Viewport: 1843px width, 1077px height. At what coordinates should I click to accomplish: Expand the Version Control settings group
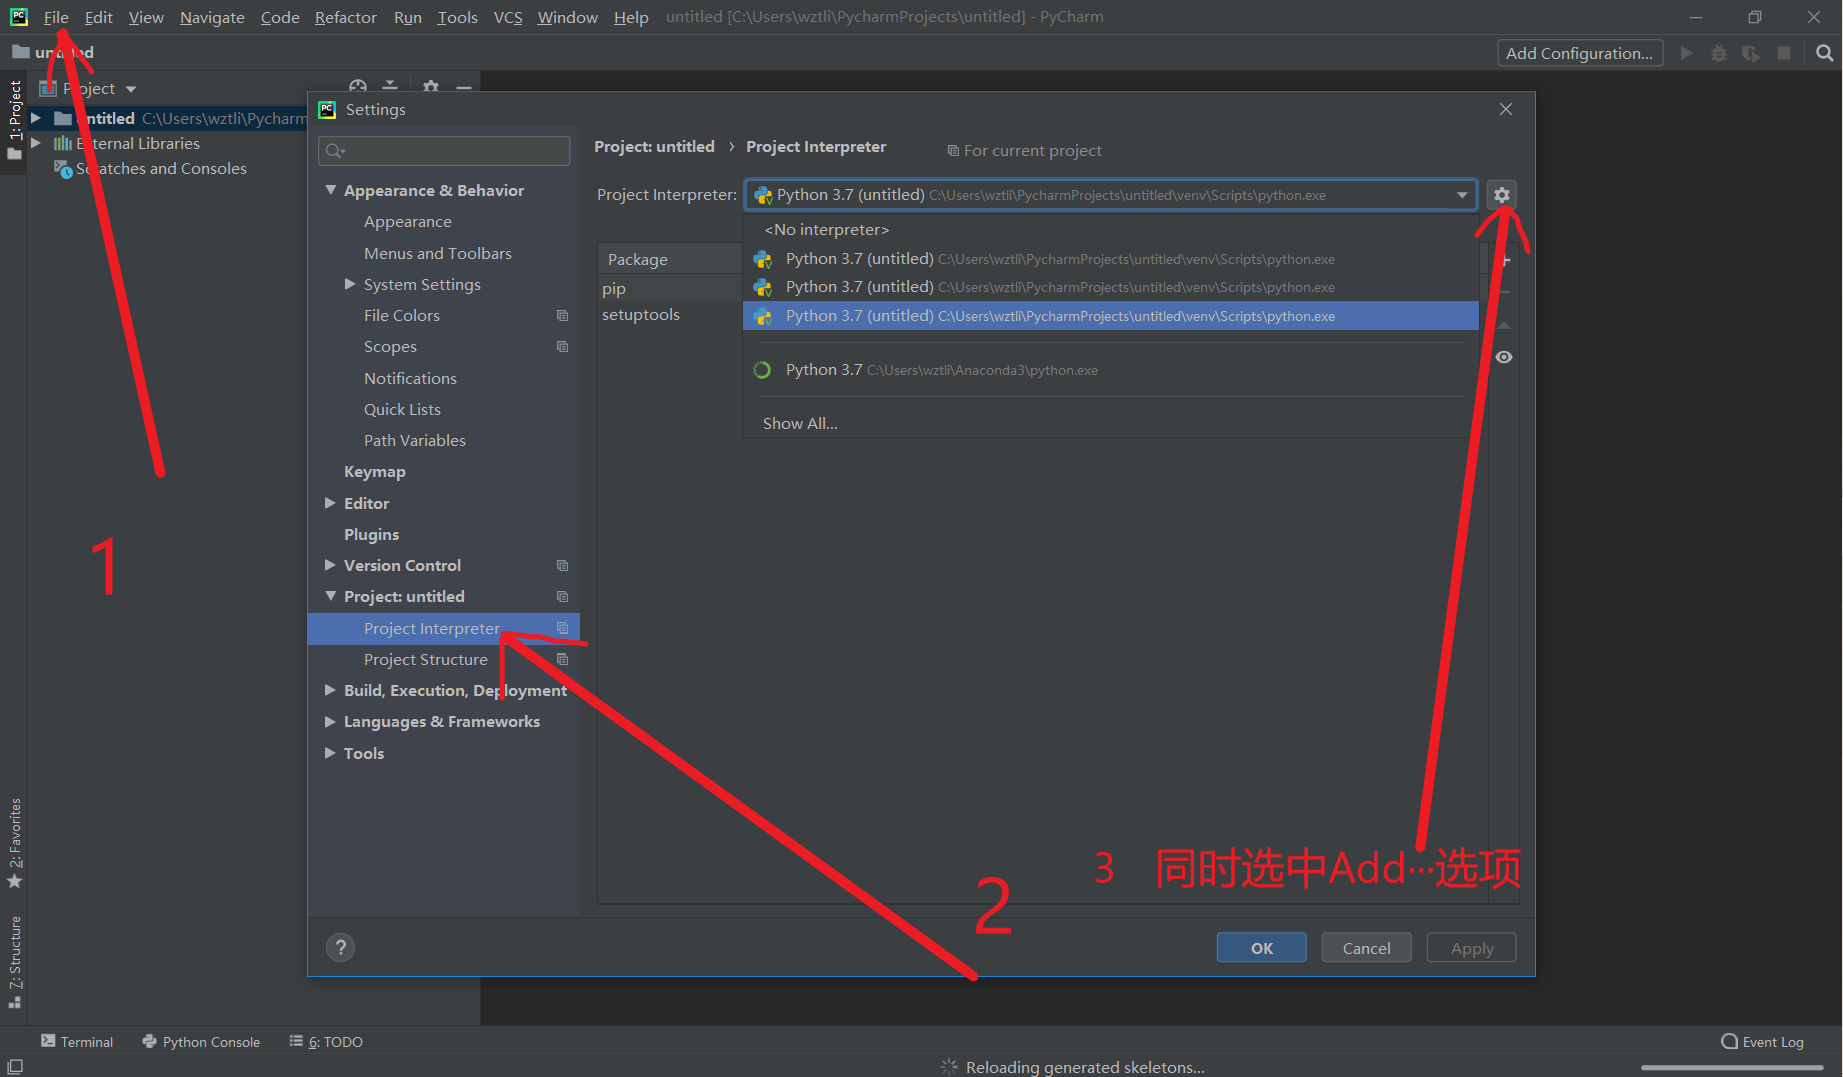330,565
